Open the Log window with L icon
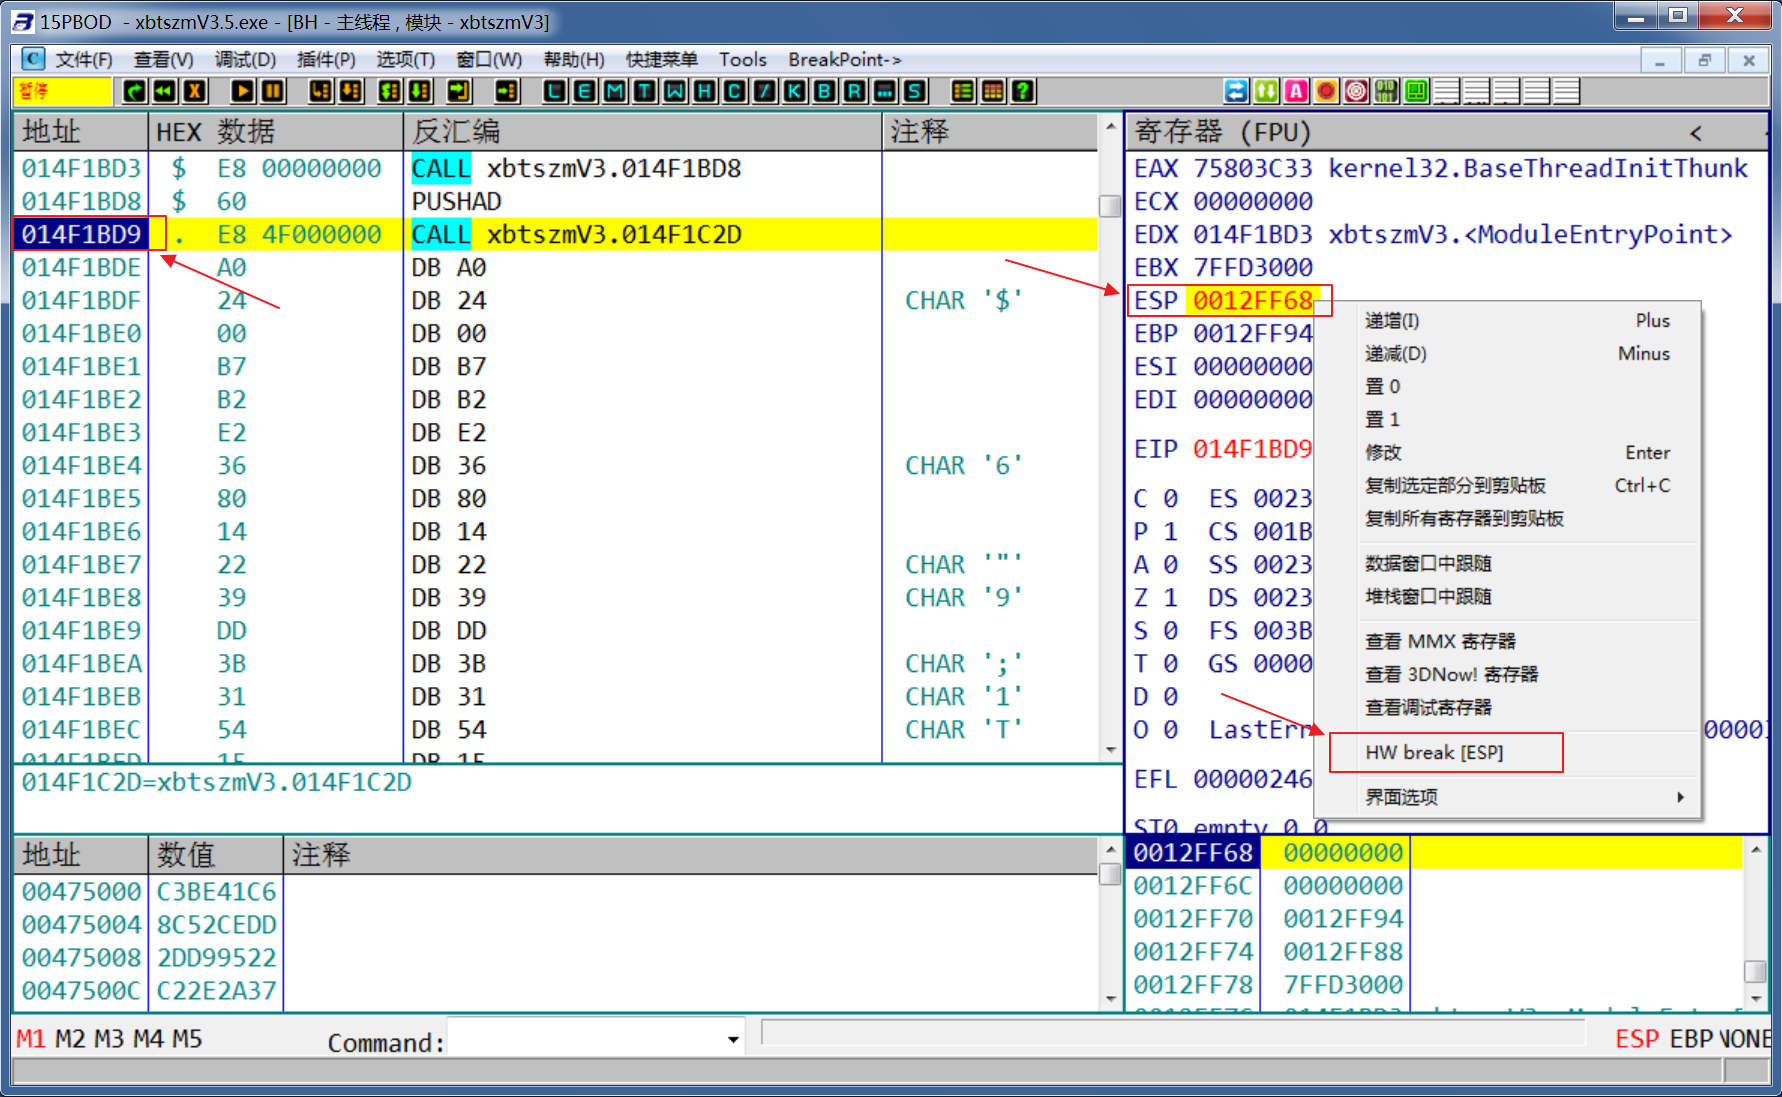 click(555, 92)
